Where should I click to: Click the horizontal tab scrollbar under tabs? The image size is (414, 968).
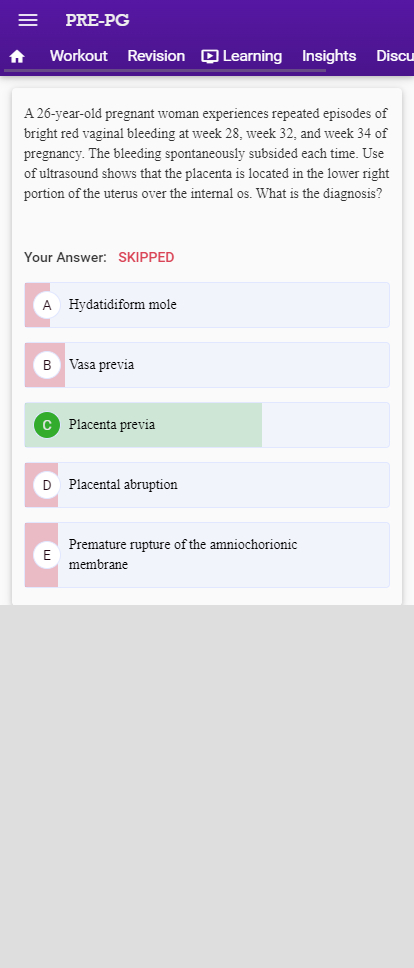pos(165,71)
